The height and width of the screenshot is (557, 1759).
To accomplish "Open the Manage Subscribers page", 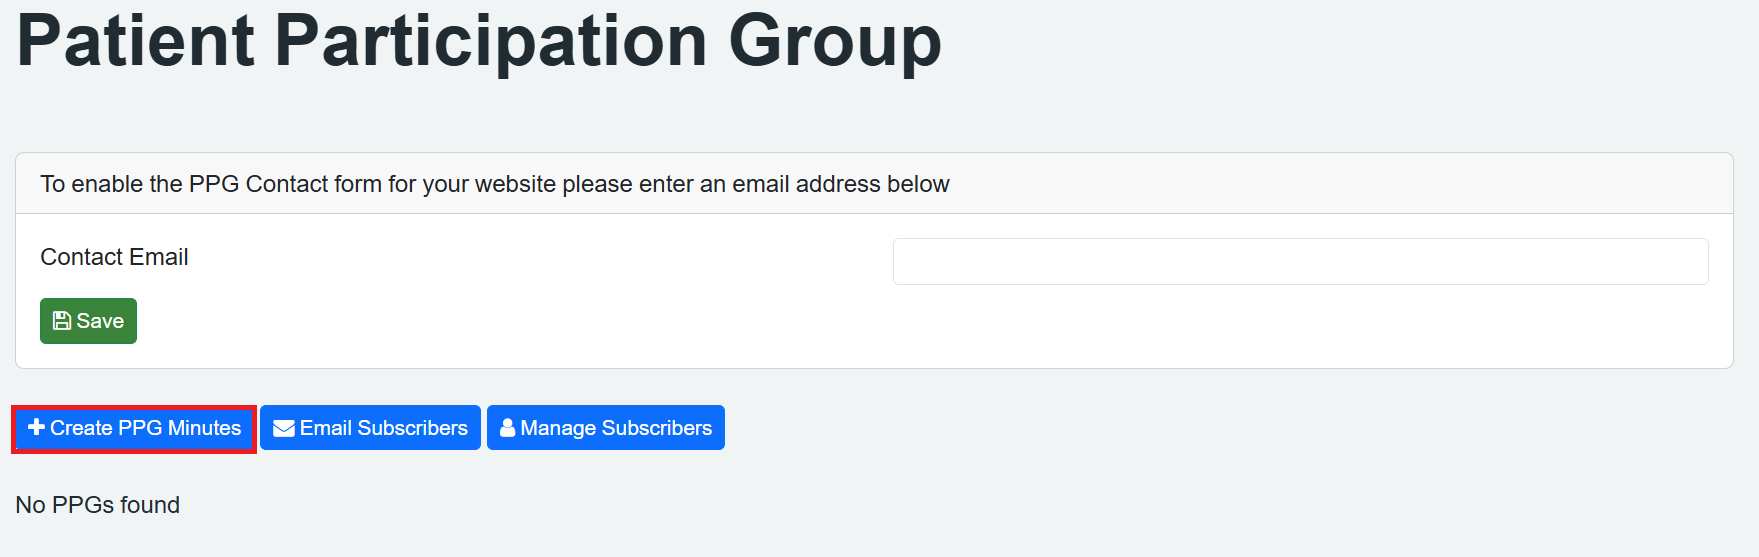I will pyautogui.click(x=606, y=428).
